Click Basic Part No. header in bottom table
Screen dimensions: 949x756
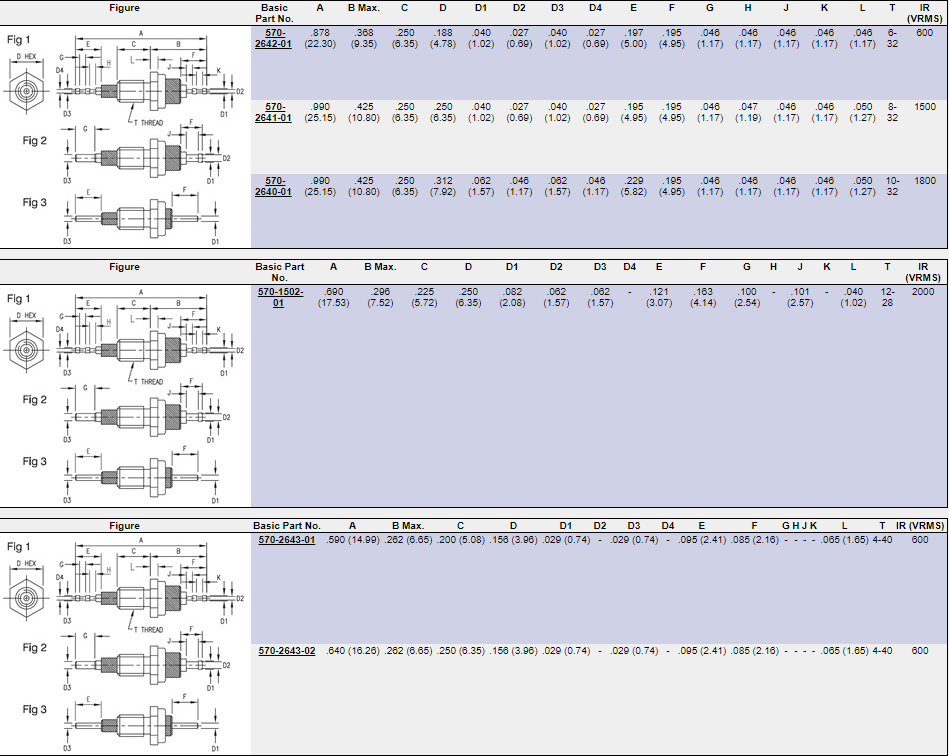[x=287, y=525]
